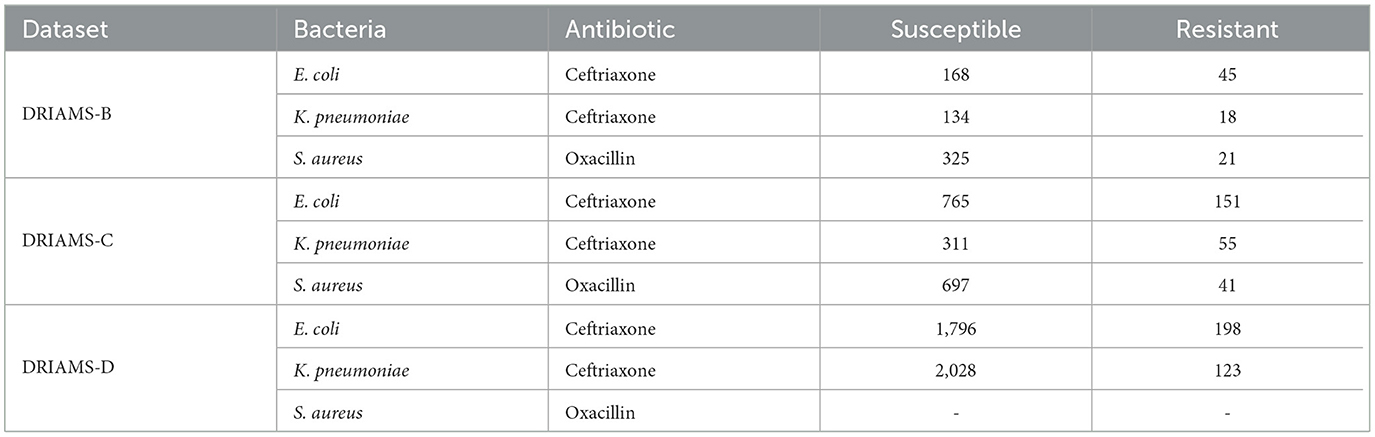This screenshot has height=437, width=1375.
Task: Click the susceptible value 134
Action: (x=955, y=116)
